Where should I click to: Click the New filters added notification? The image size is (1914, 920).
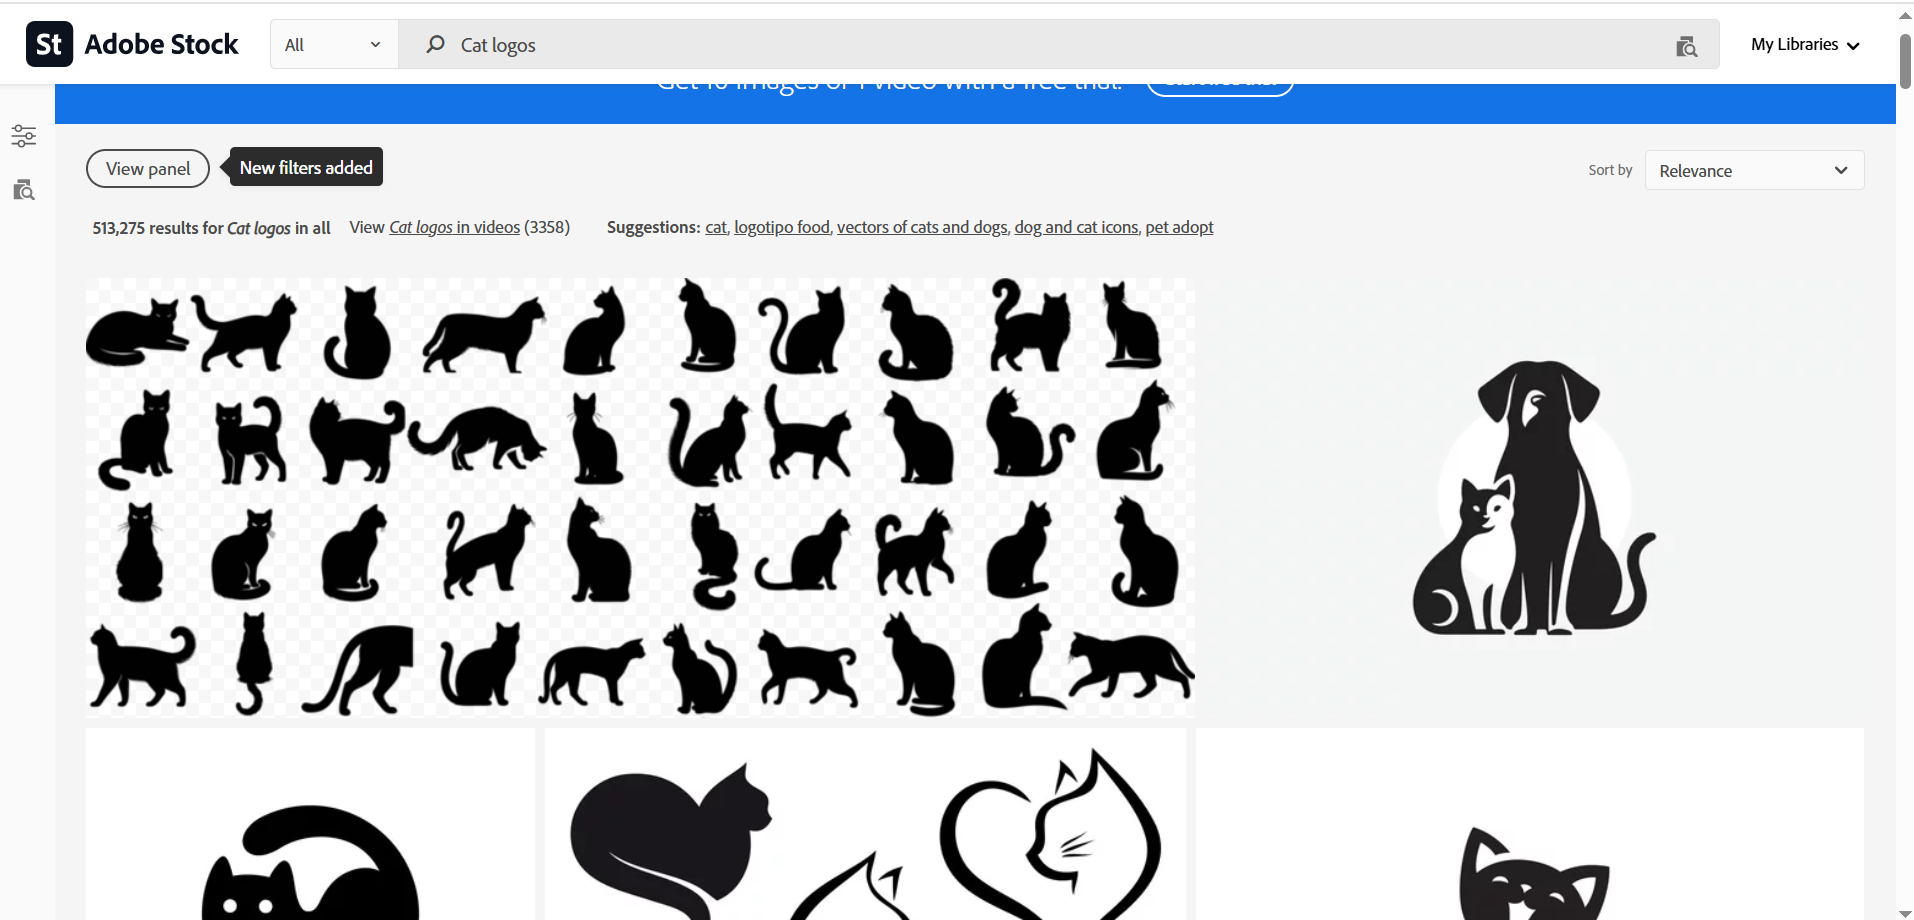(x=304, y=166)
